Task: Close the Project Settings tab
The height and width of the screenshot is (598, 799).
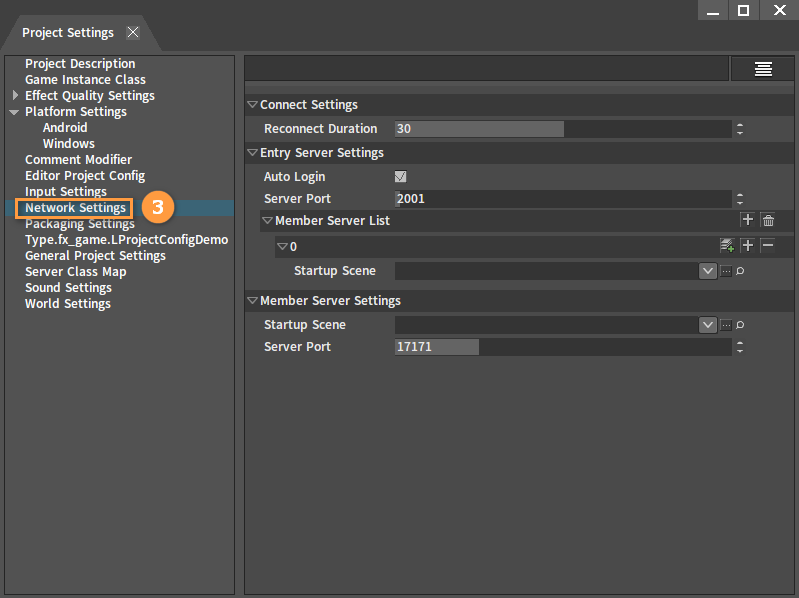Action: 133,33
